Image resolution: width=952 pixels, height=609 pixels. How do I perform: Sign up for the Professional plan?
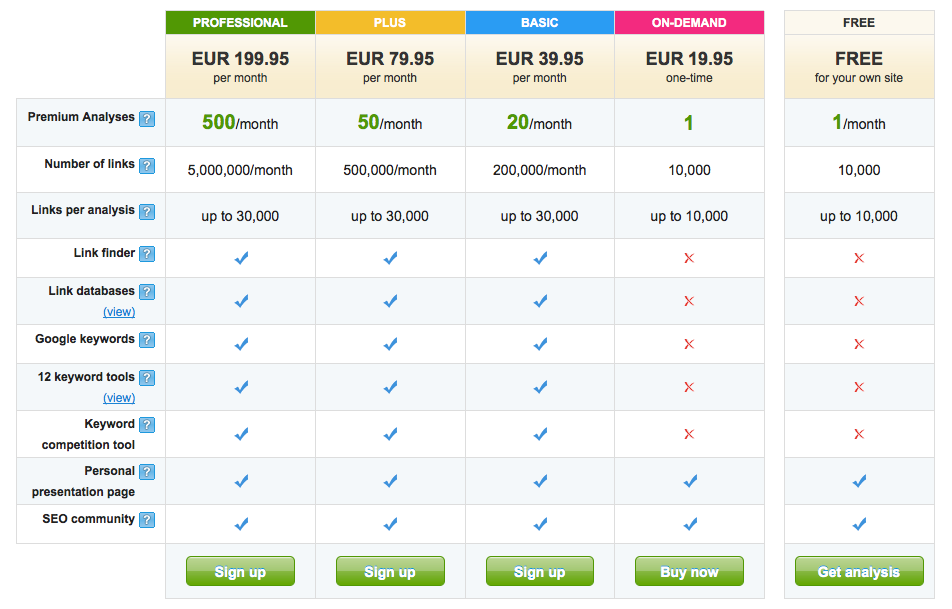[x=240, y=571]
